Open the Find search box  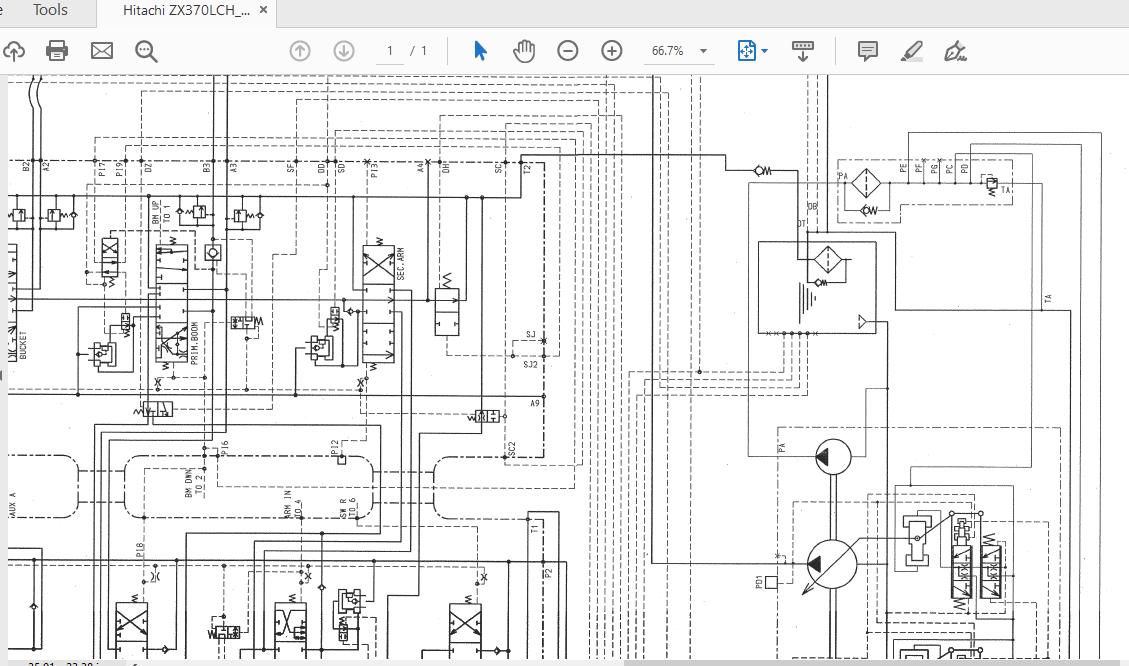[x=145, y=50]
